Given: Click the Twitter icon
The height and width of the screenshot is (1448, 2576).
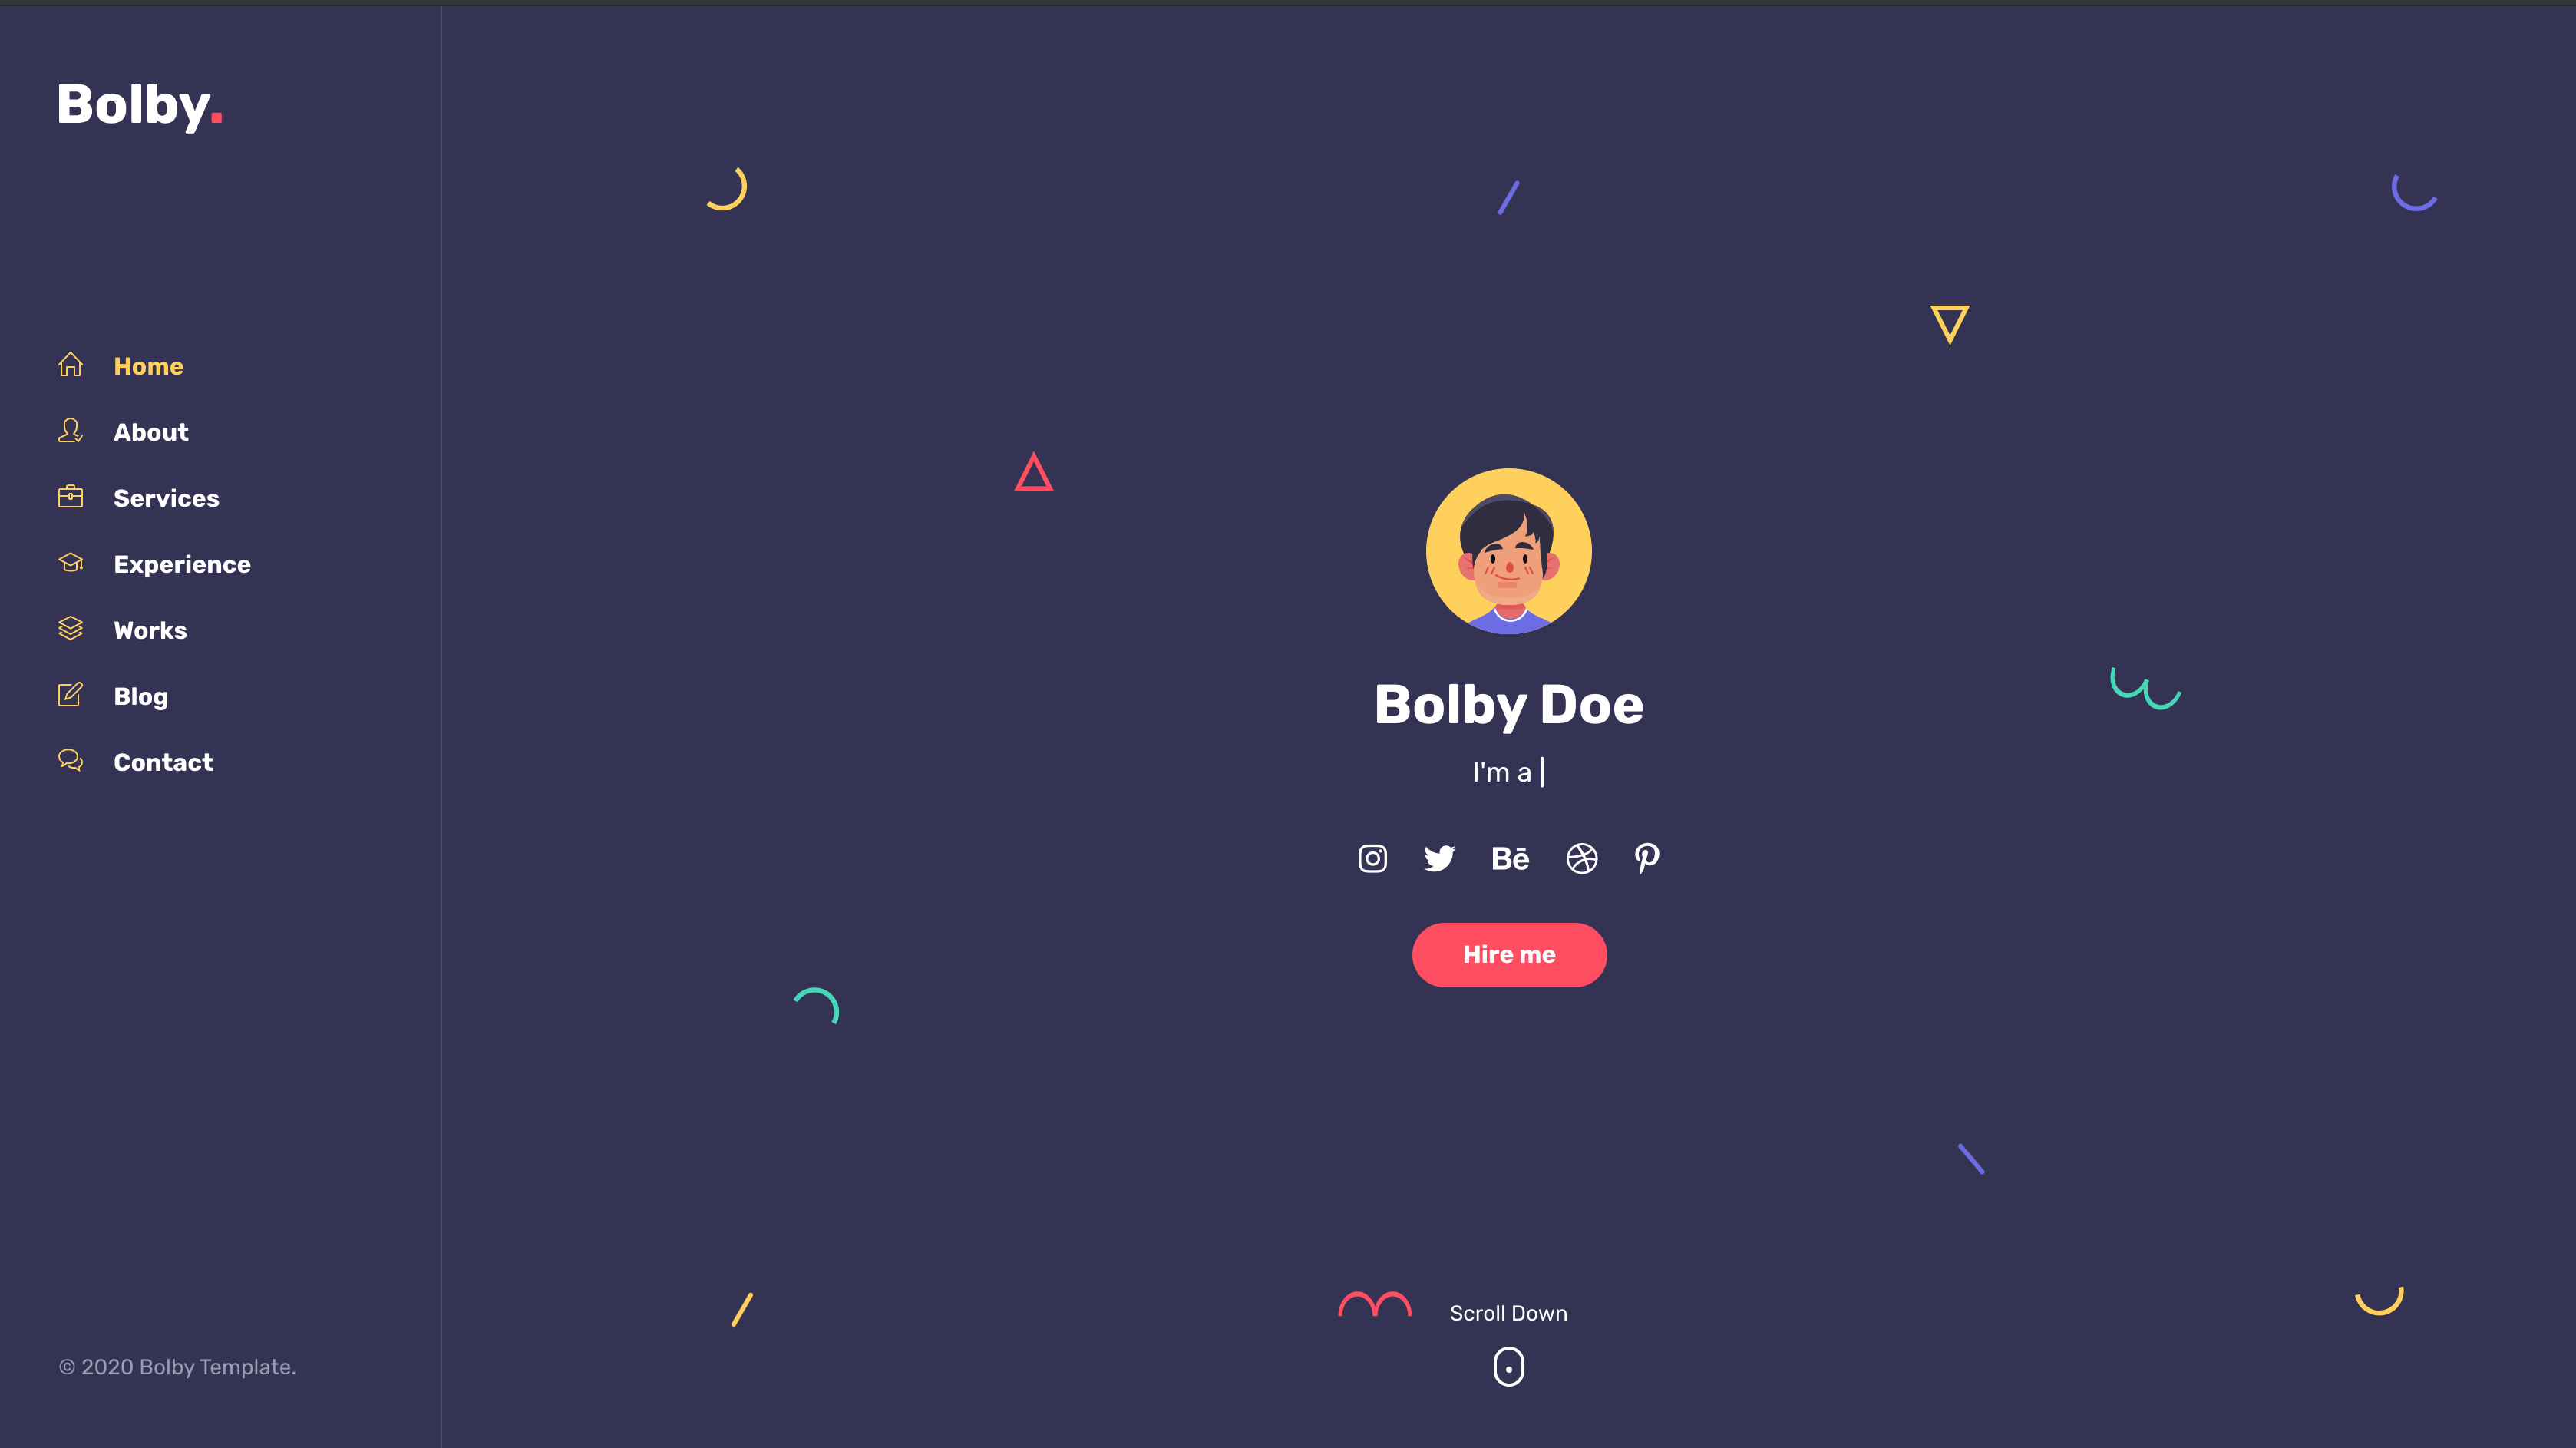Looking at the screenshot, I should pyautogui.click(x=1438, y=857).
